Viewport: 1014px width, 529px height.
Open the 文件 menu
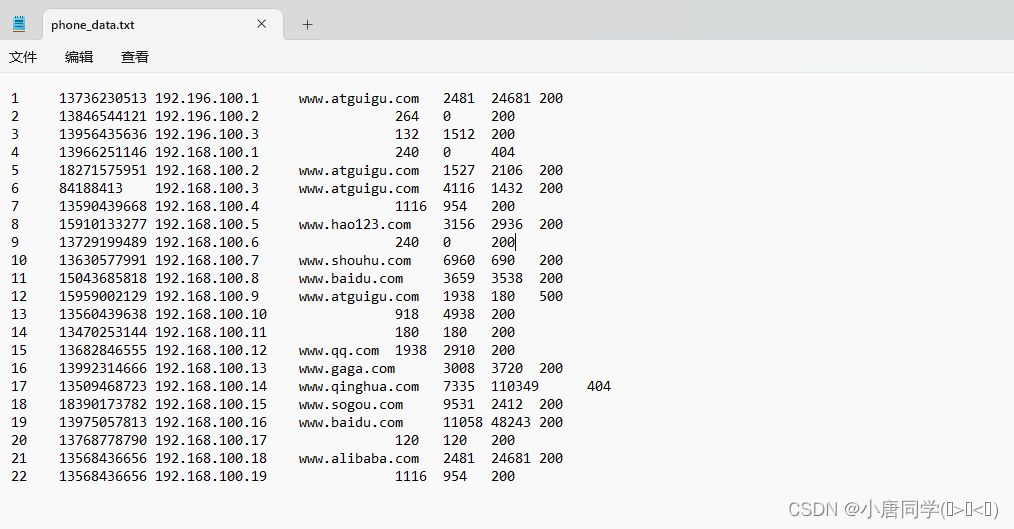click(x=23, y=57)
